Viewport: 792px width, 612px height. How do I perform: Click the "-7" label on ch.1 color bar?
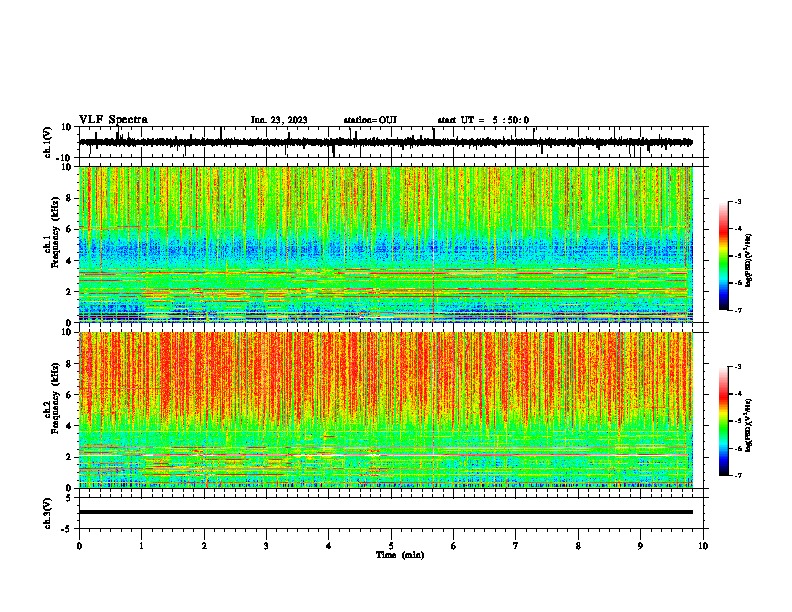738,311
